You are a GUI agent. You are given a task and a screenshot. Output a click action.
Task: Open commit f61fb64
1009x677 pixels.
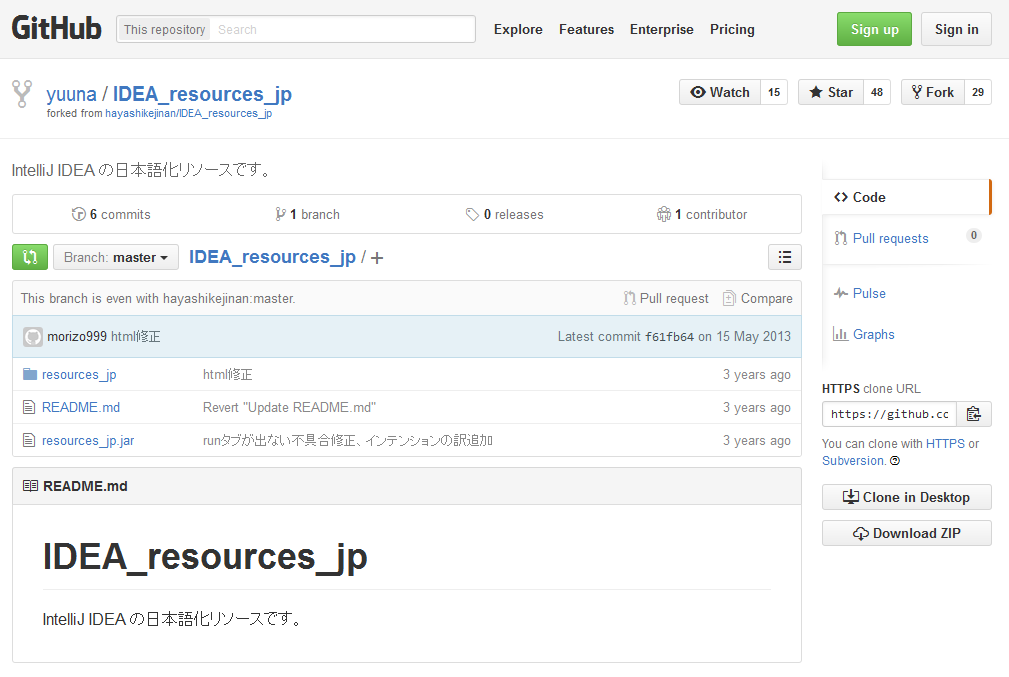coord(669,337)
